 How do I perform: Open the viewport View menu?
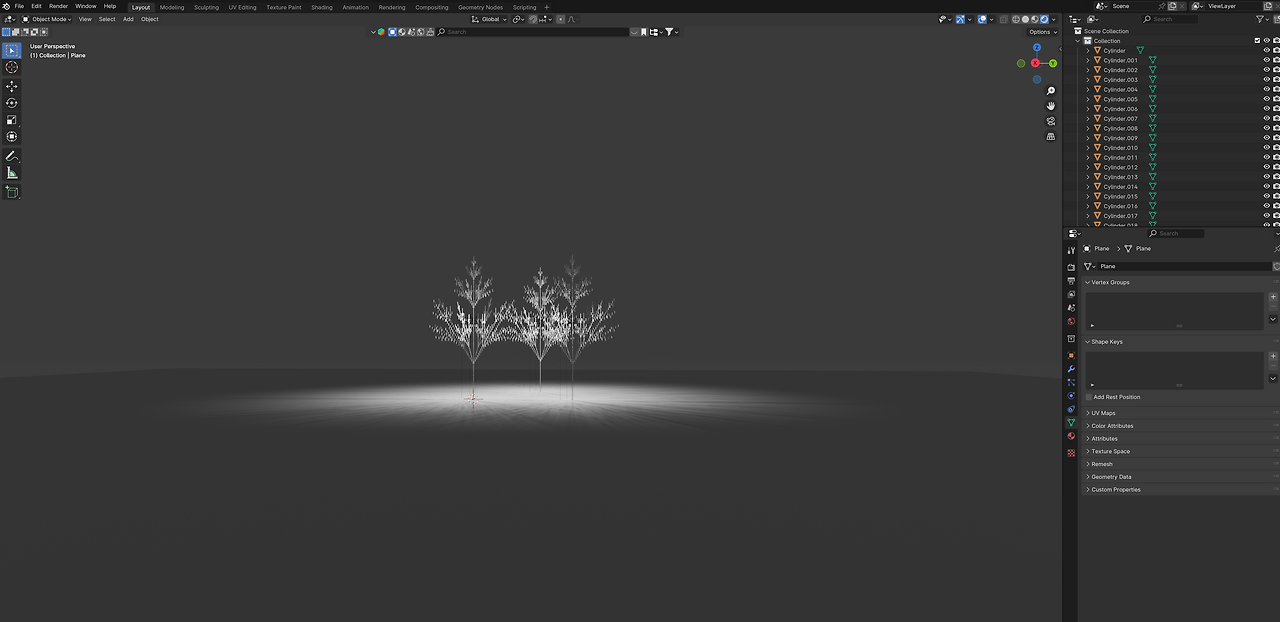(x=85, y=19)
